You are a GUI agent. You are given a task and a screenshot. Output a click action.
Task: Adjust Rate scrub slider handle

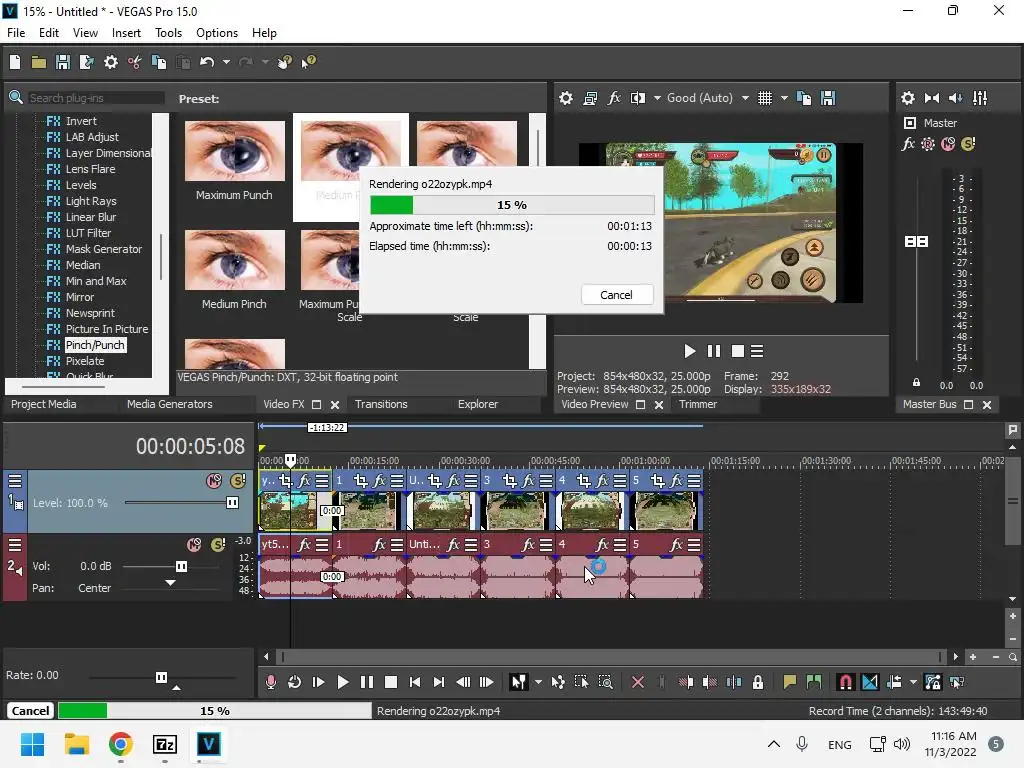click(161, 677)
